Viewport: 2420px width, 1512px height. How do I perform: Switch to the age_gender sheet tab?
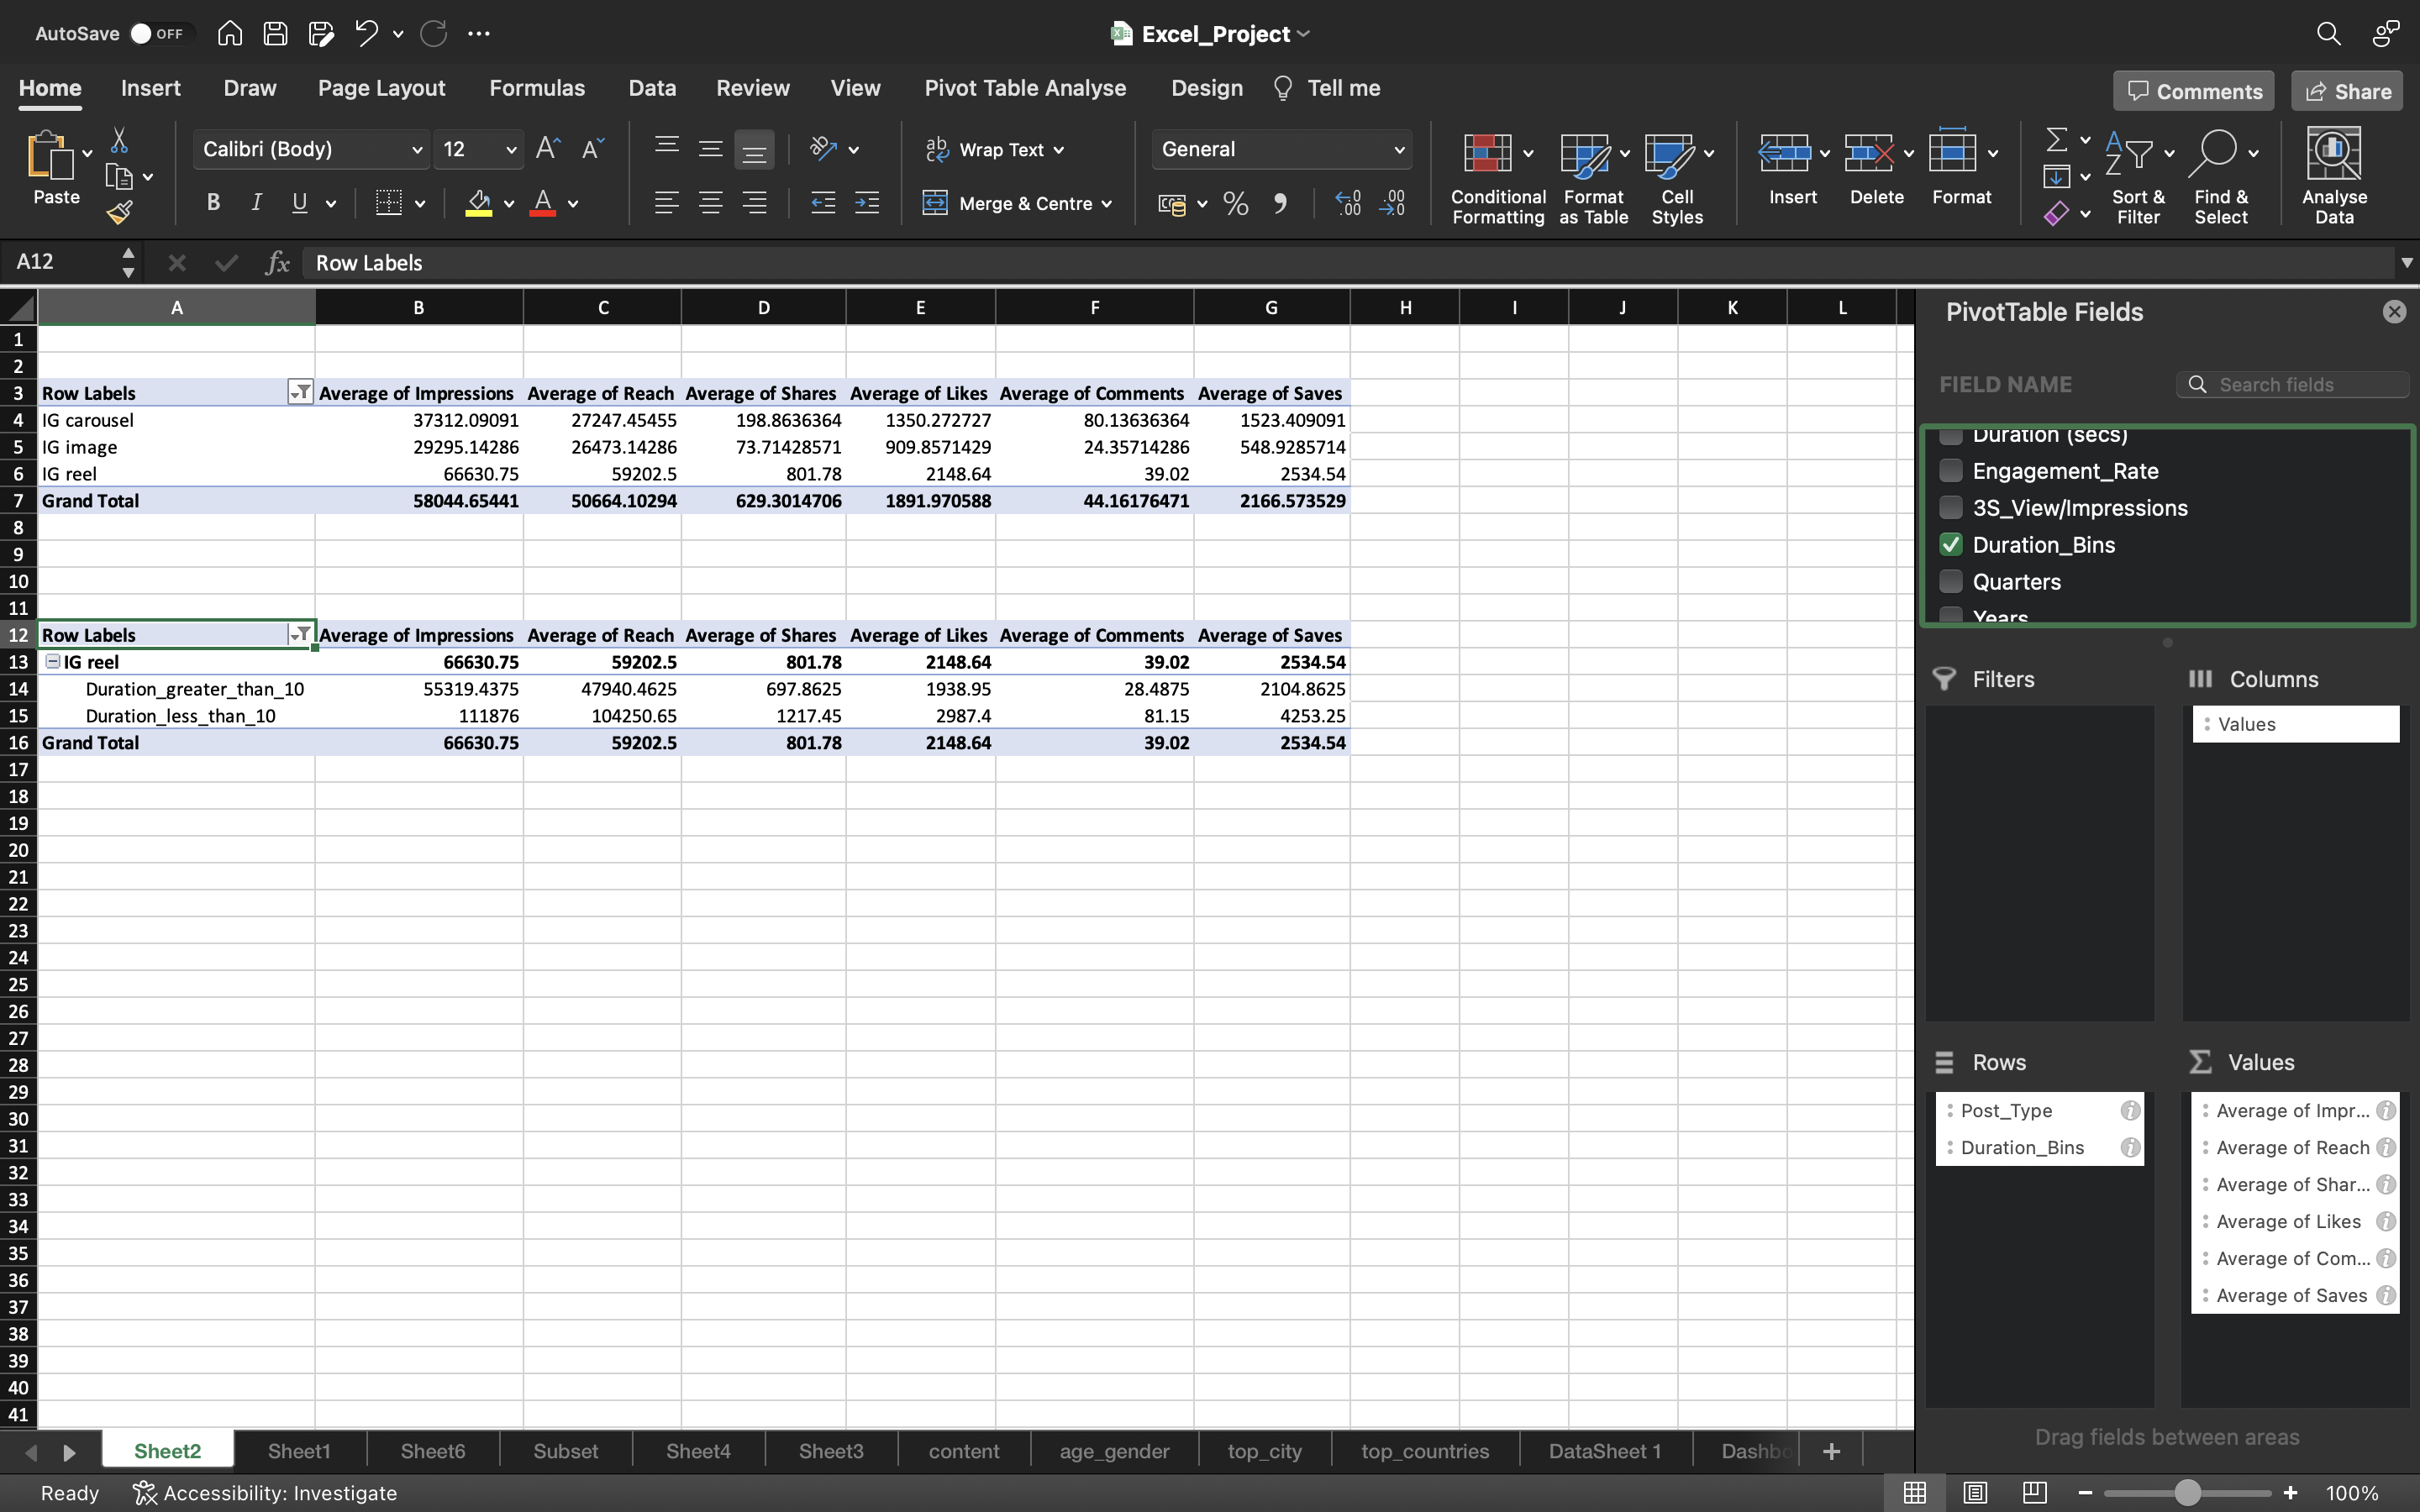tap(1114, 1451)
